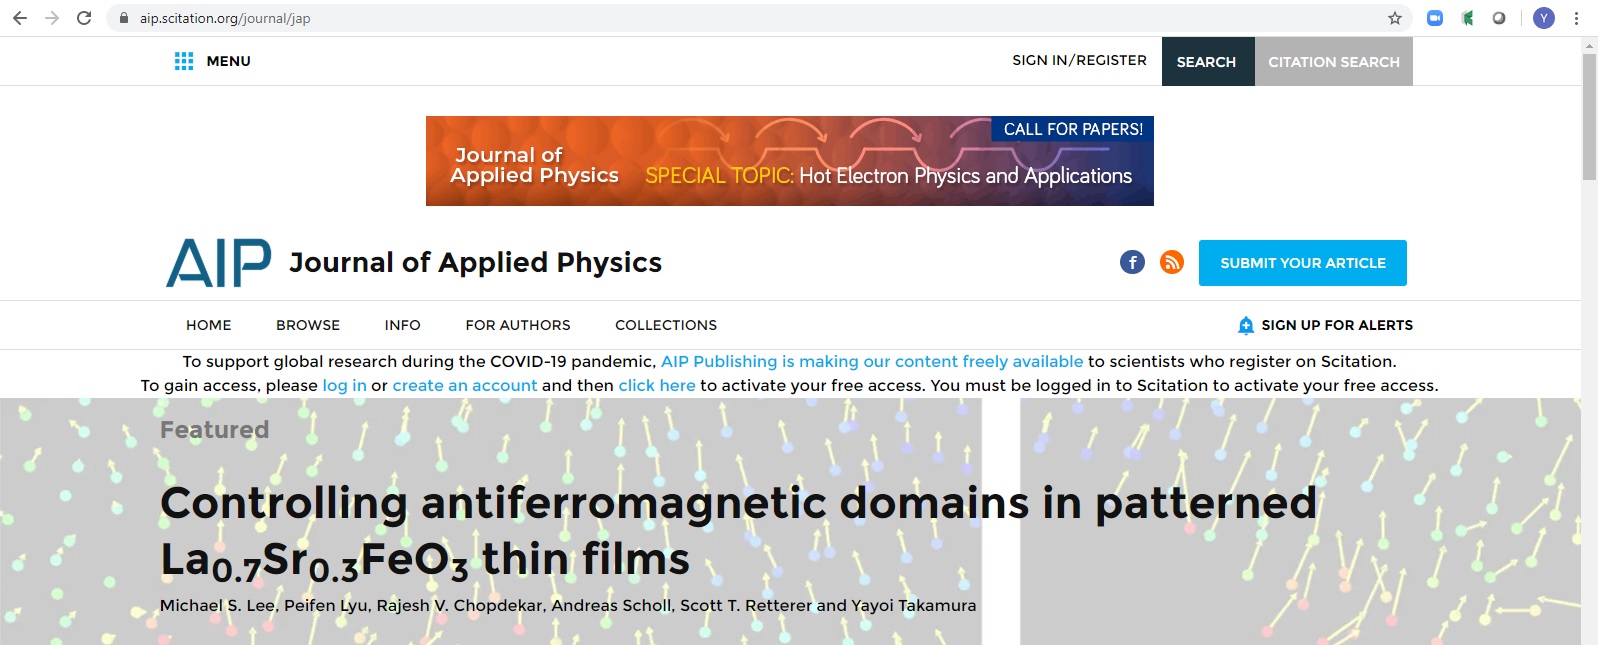
Task: Click the AIP logo
Action: (218, 263)
